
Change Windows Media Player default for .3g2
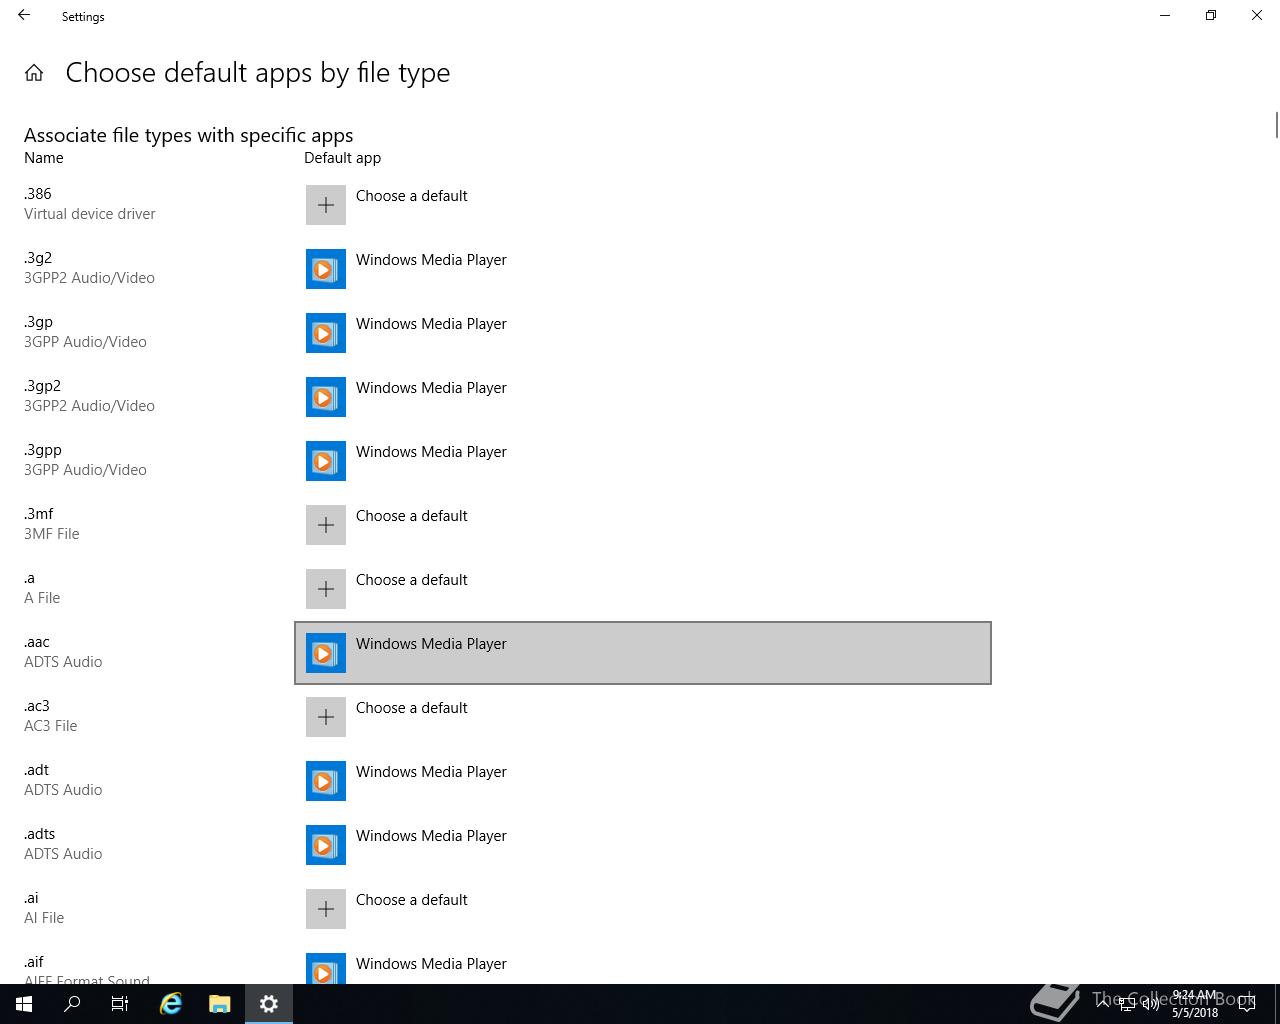tap(643, 269)
